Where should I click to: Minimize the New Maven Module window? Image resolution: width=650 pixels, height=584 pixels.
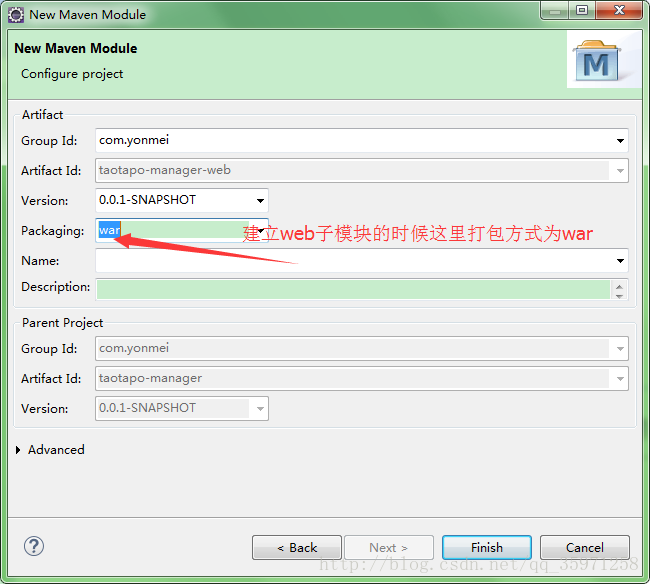click(x=555, y=11)
